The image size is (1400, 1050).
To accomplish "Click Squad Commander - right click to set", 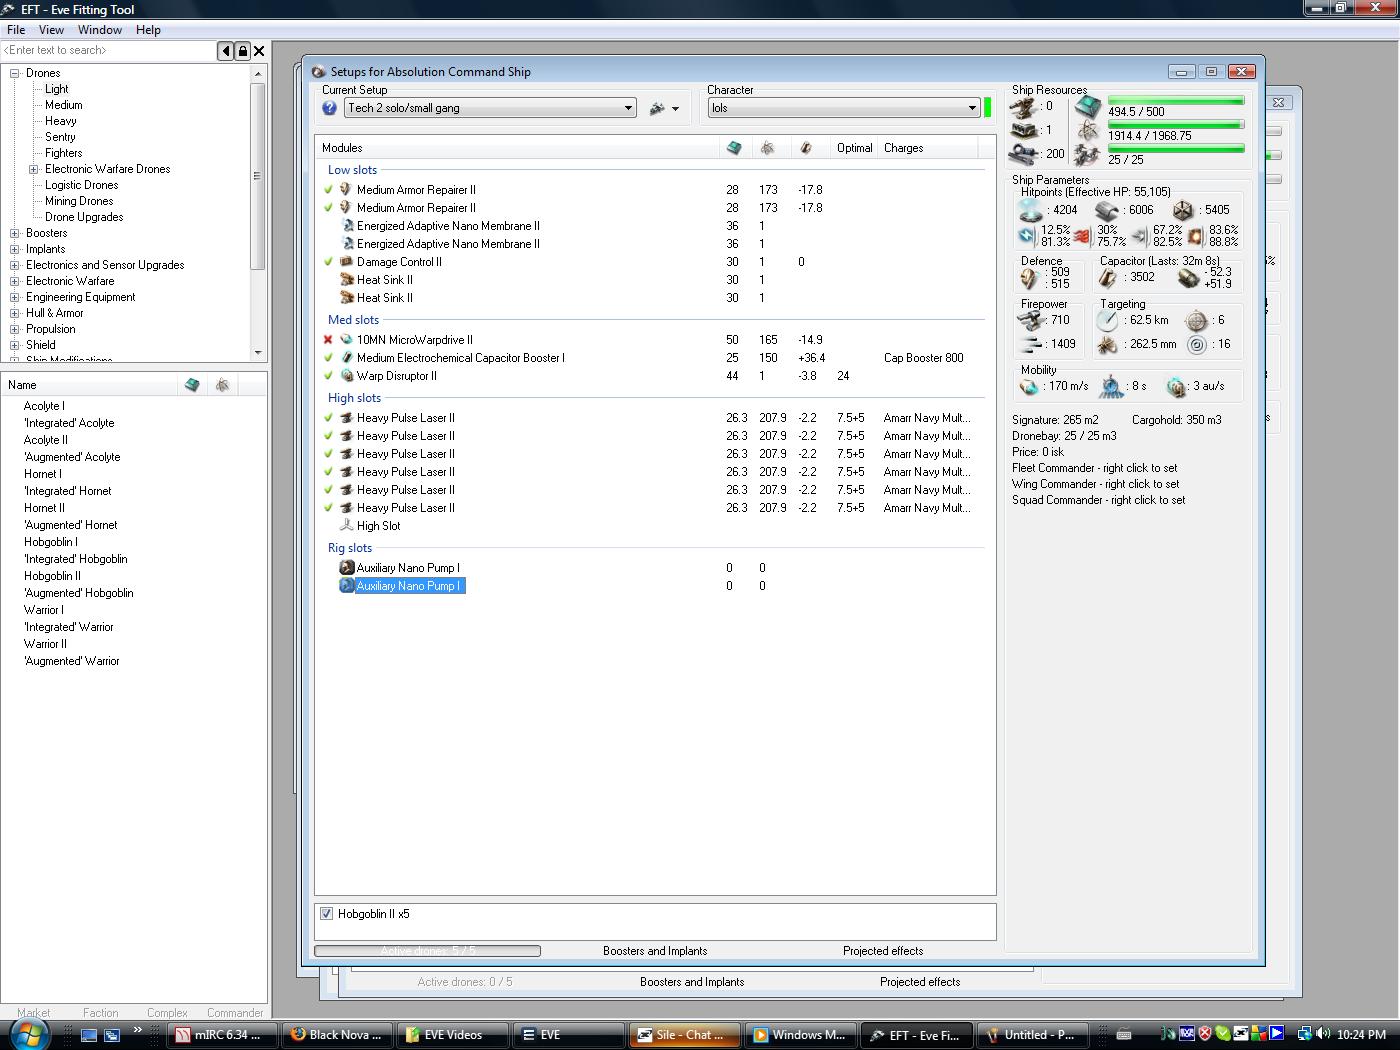I will click(x=1098, y=500).
